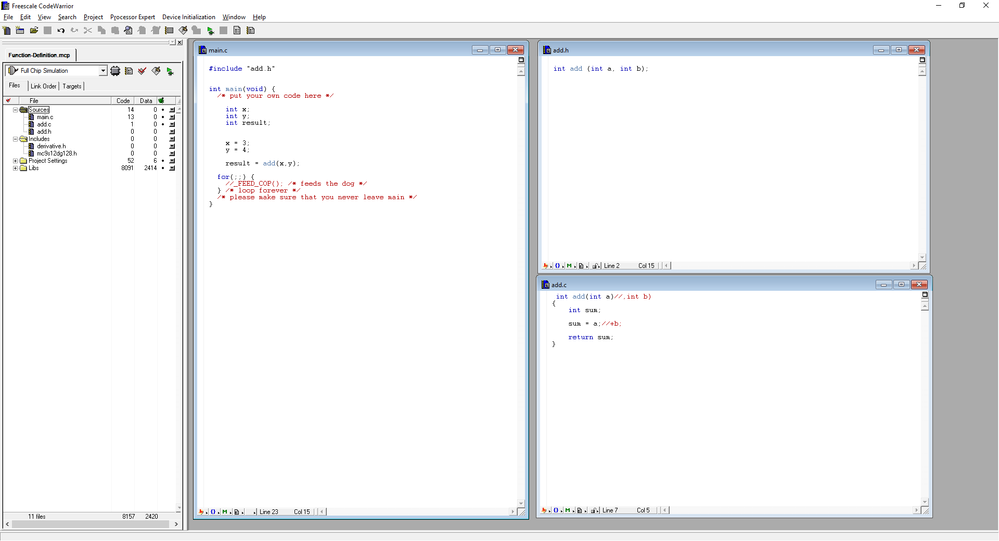Click the Open file toolbar icon
Screen dimensions: 999x541
pos(34,30)
